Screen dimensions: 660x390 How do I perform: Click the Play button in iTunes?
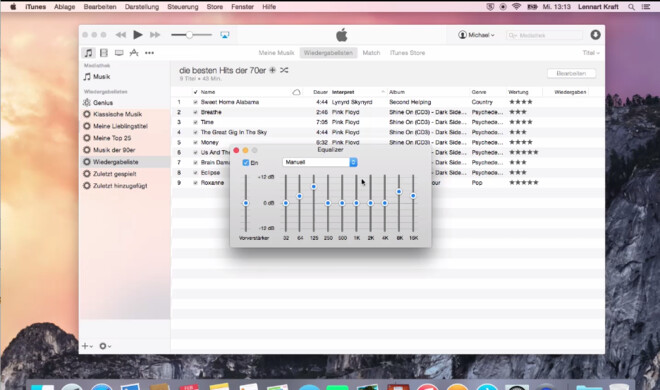tap(138, 35)
